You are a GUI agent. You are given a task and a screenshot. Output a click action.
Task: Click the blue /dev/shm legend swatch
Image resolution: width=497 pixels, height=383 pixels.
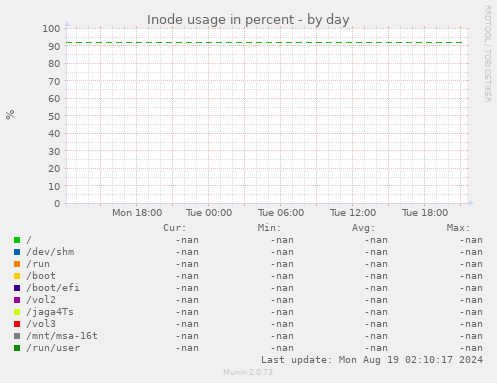click(17, 252)
